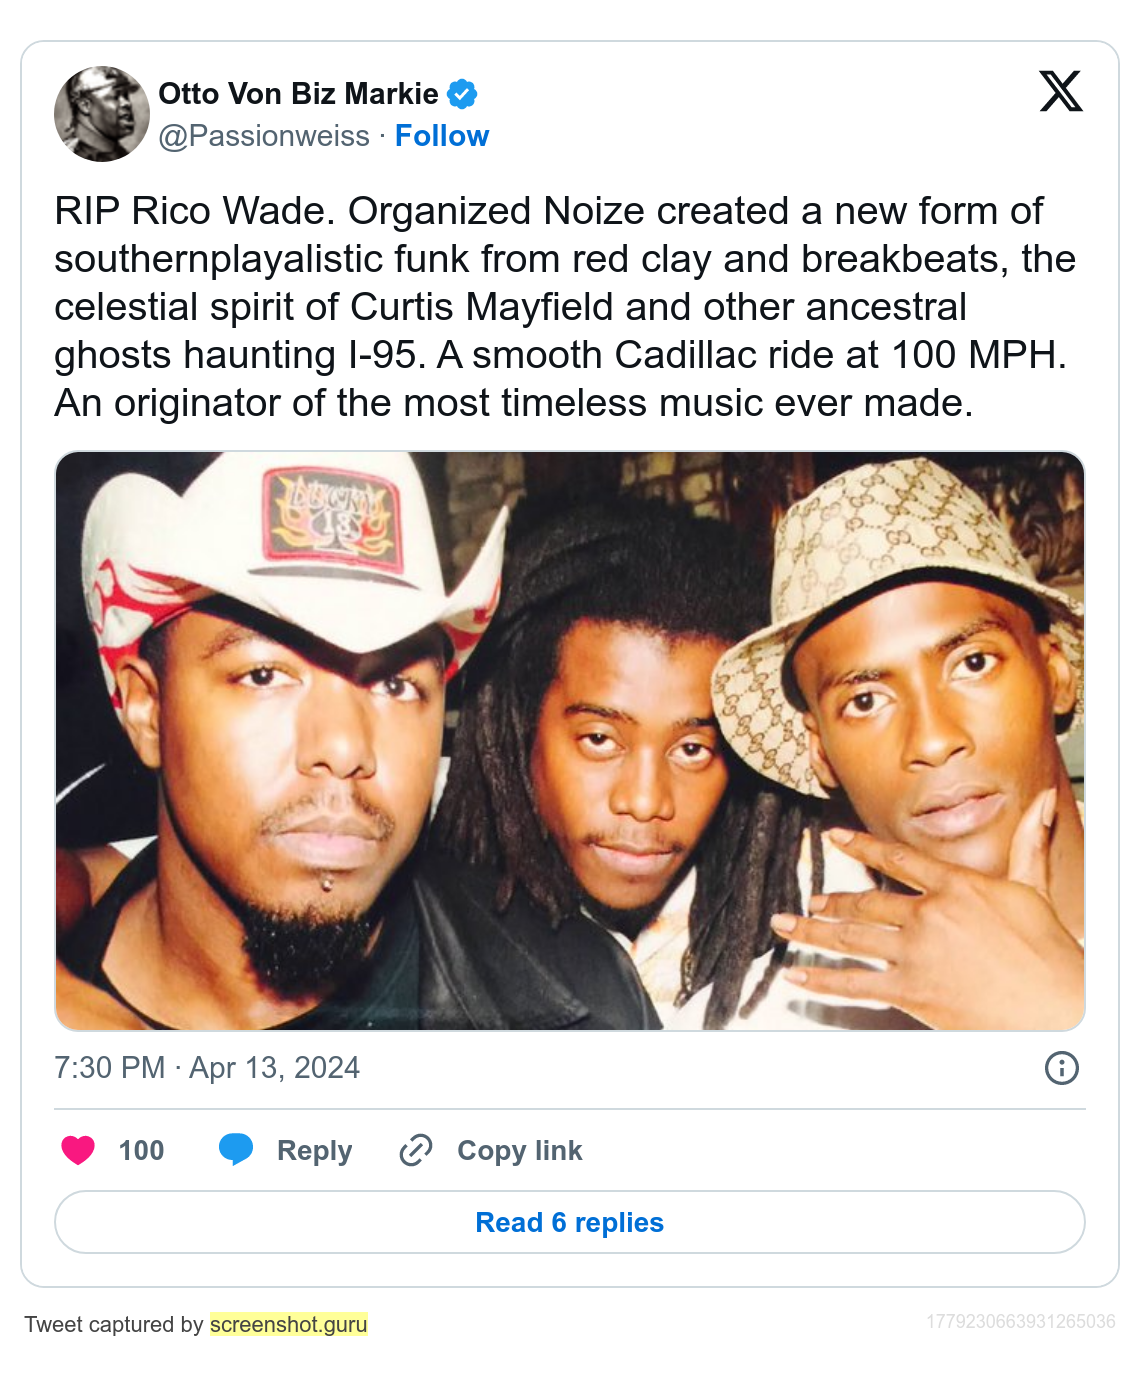Follow the @Passionweiss account
Screen dimensions: 1140x1380
click(x=442, y=136)
